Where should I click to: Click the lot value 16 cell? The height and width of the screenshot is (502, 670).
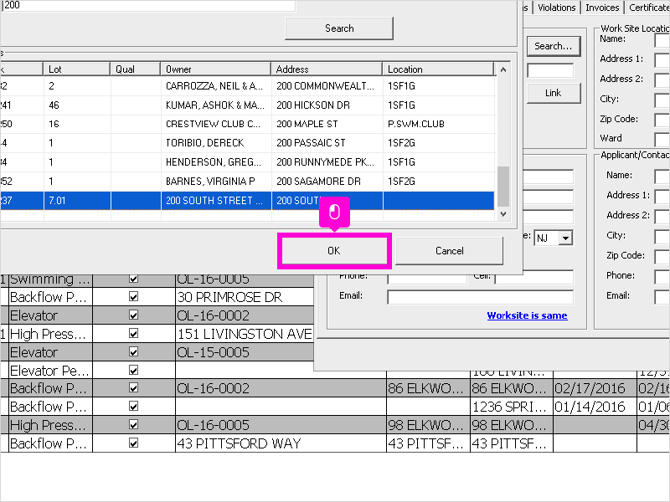pyautogui.click(x=77, y=124)
